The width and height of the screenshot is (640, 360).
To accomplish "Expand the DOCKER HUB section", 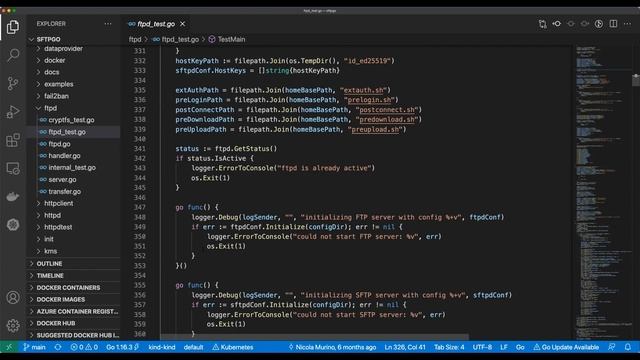I will click(x=73, y=323).
